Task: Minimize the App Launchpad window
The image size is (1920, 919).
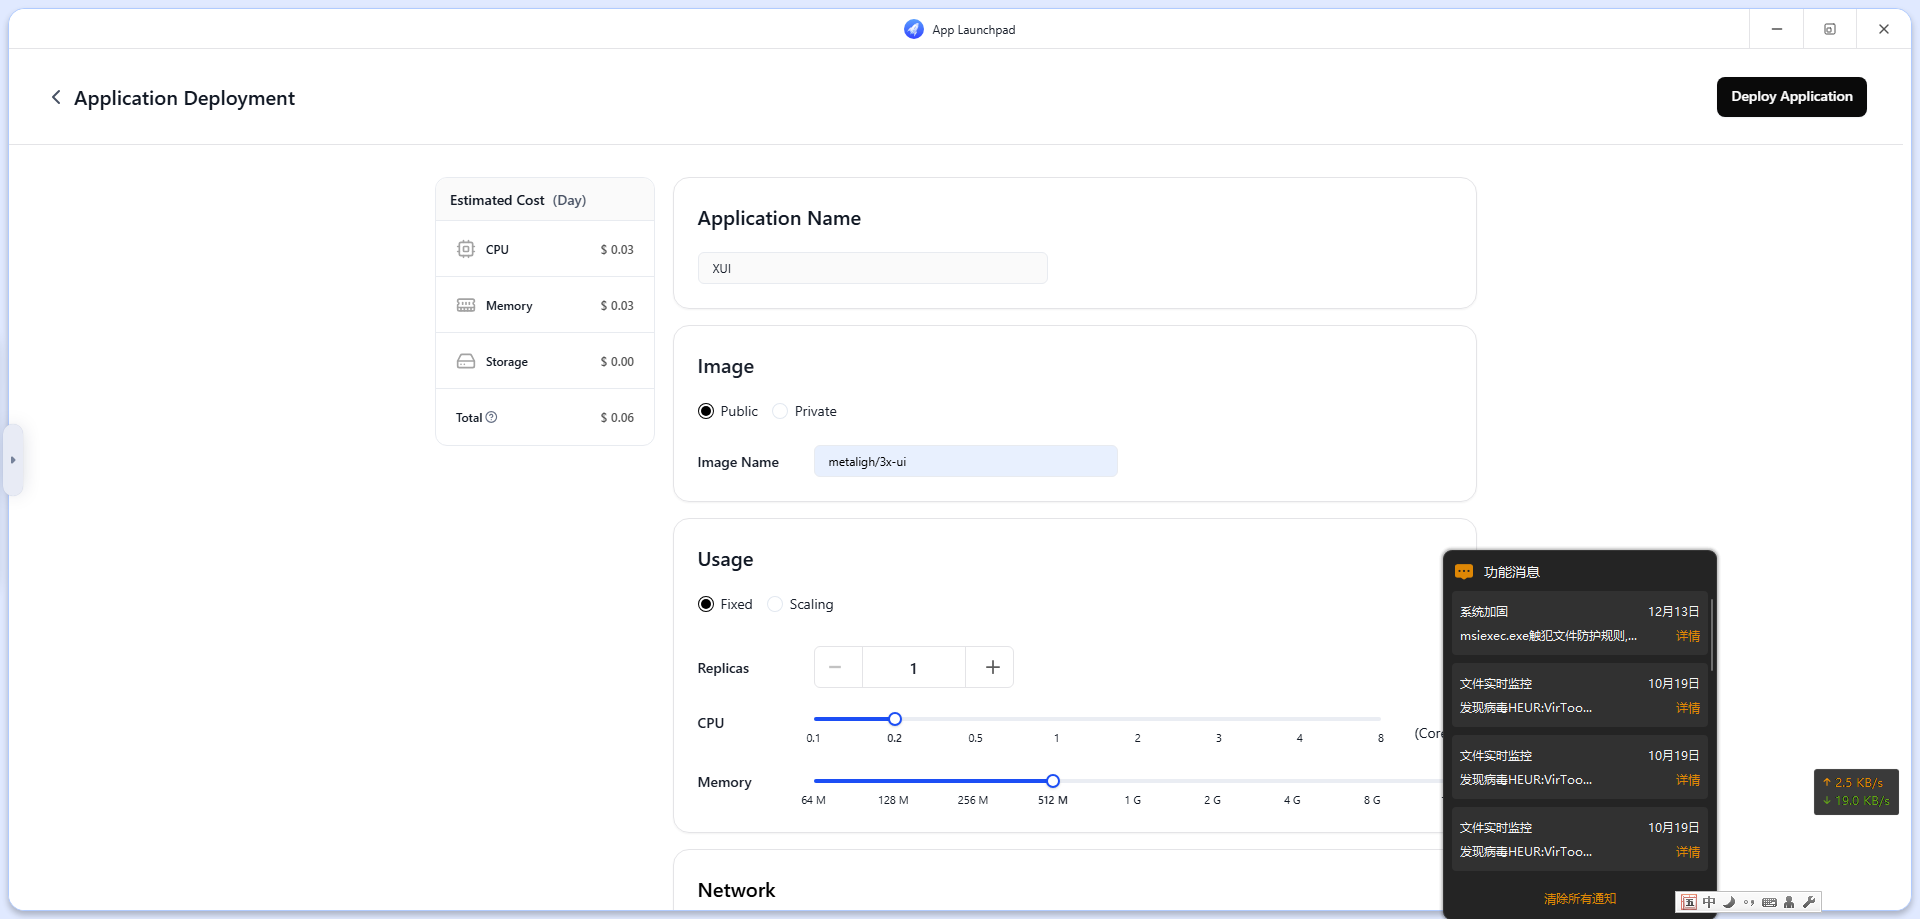Action: (1777, 29)
